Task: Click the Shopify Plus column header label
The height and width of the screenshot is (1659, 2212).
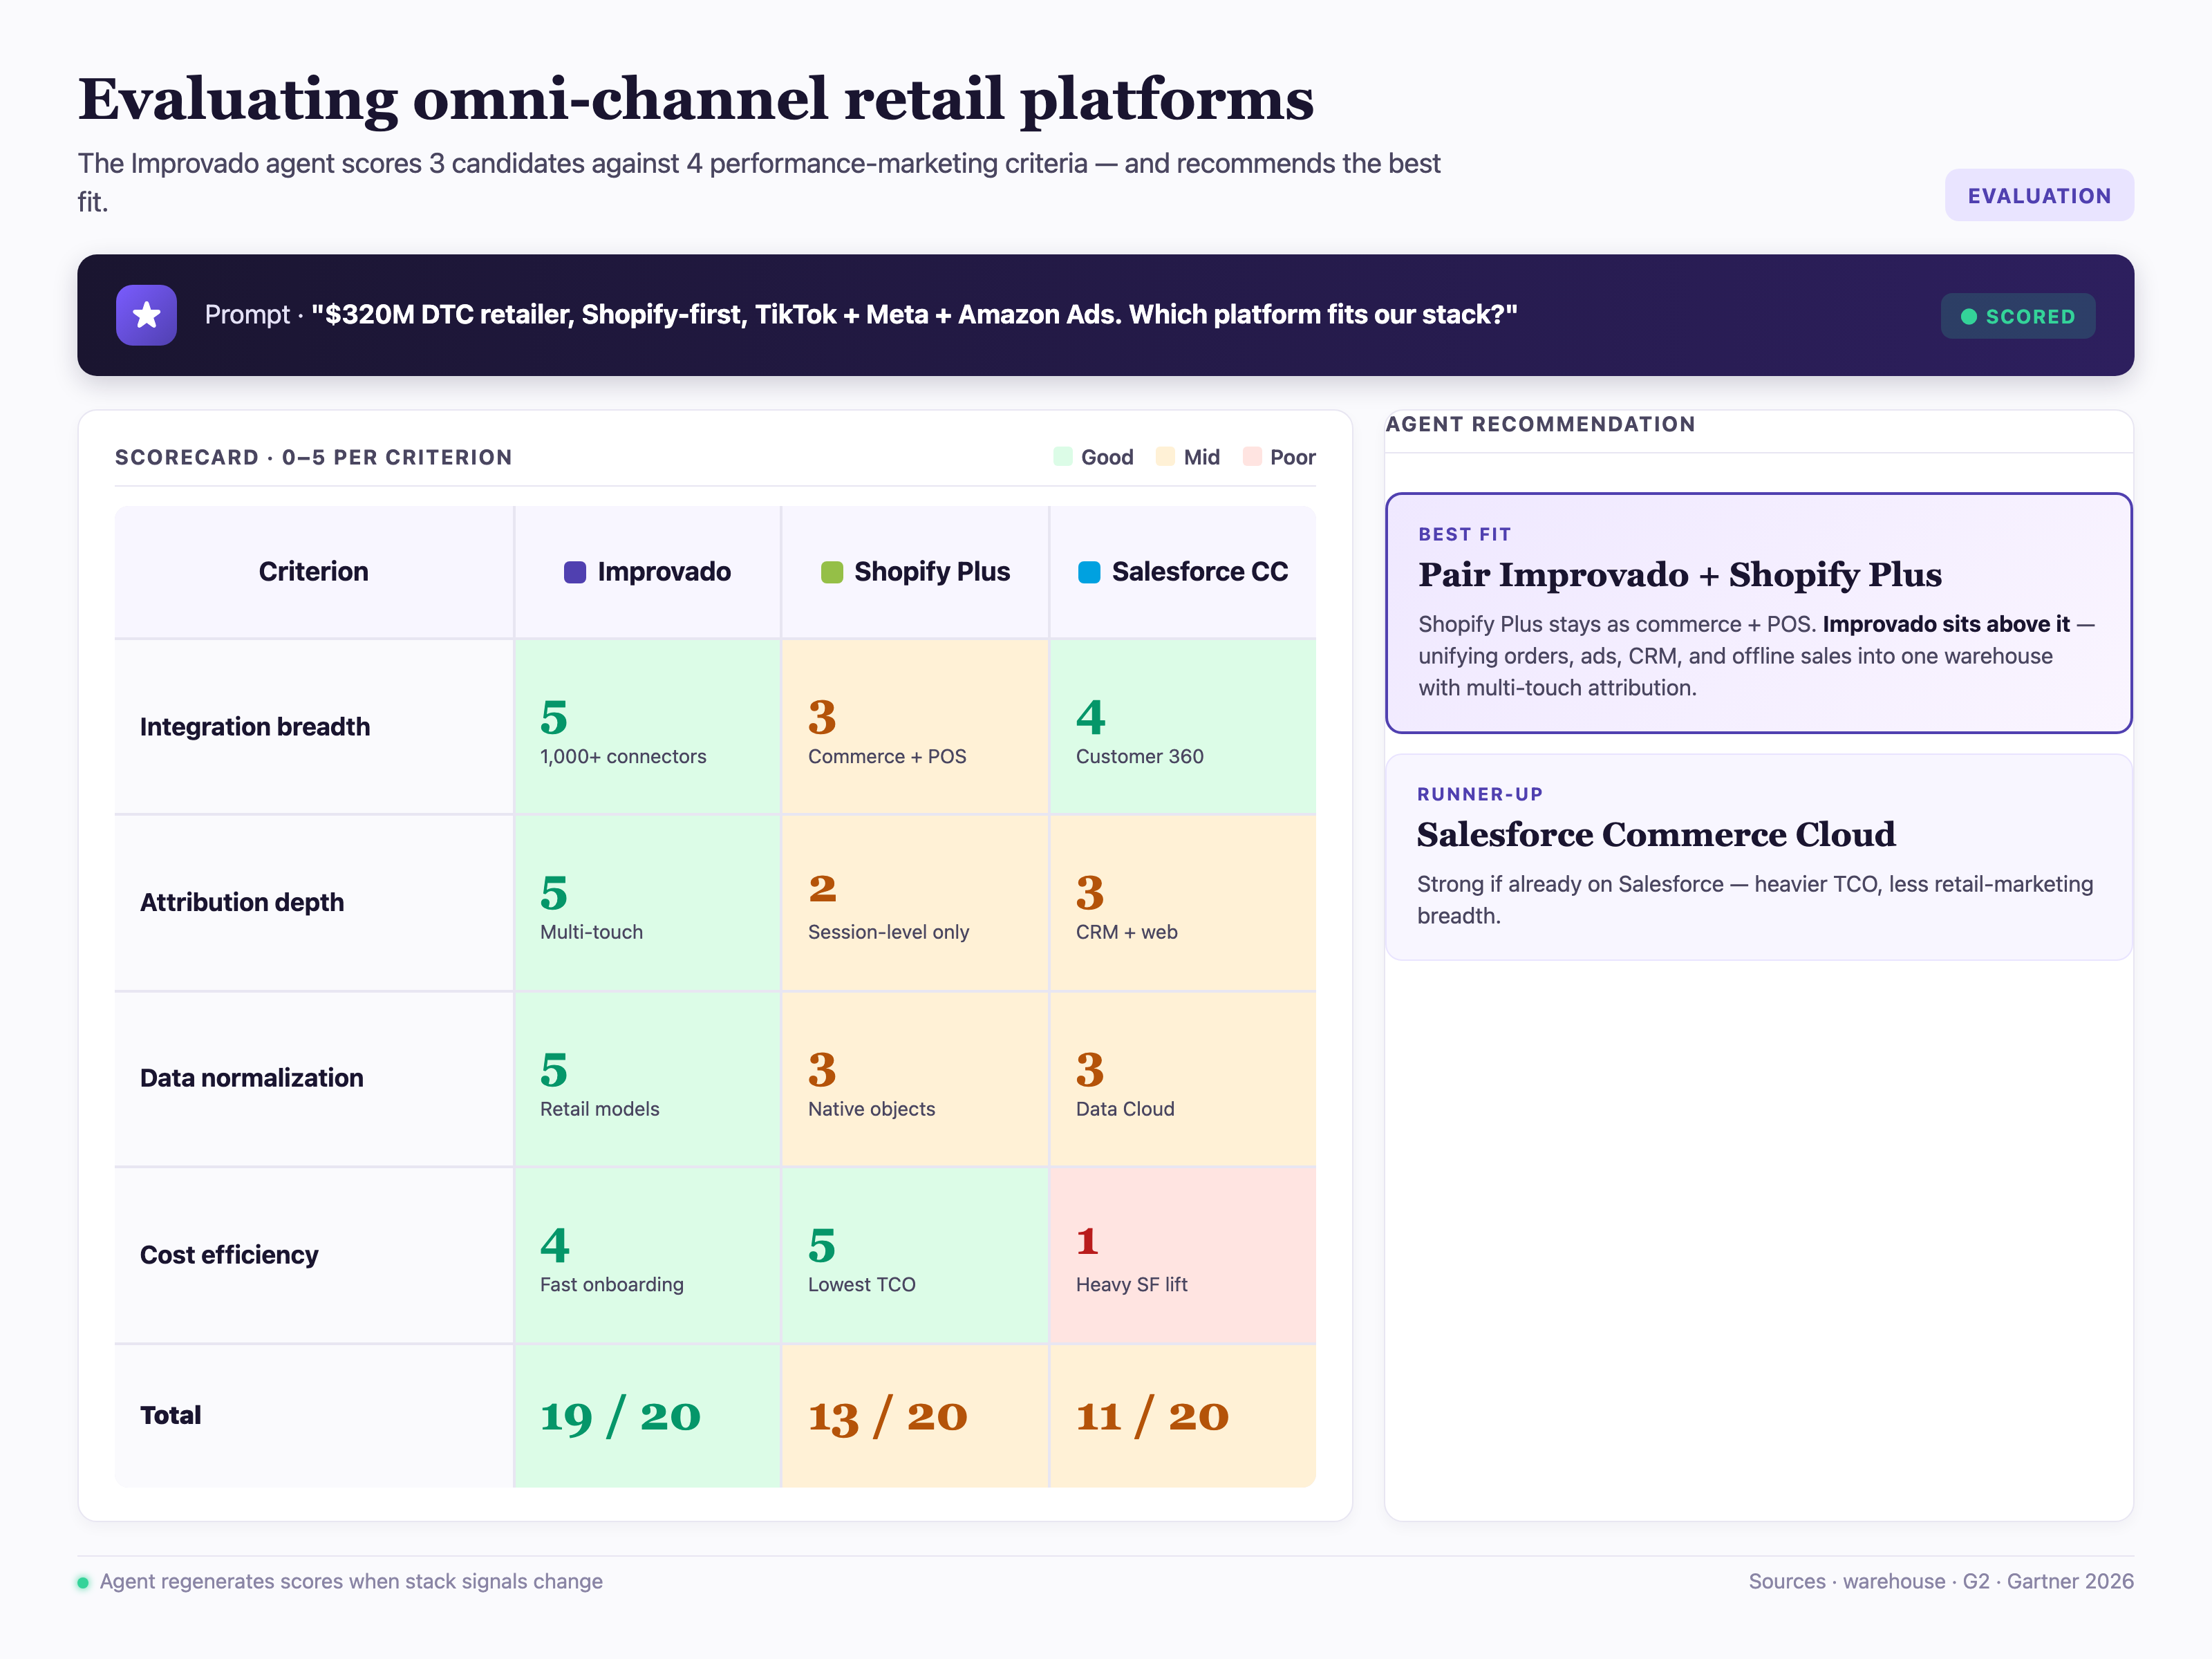Action: pos(932,572)
